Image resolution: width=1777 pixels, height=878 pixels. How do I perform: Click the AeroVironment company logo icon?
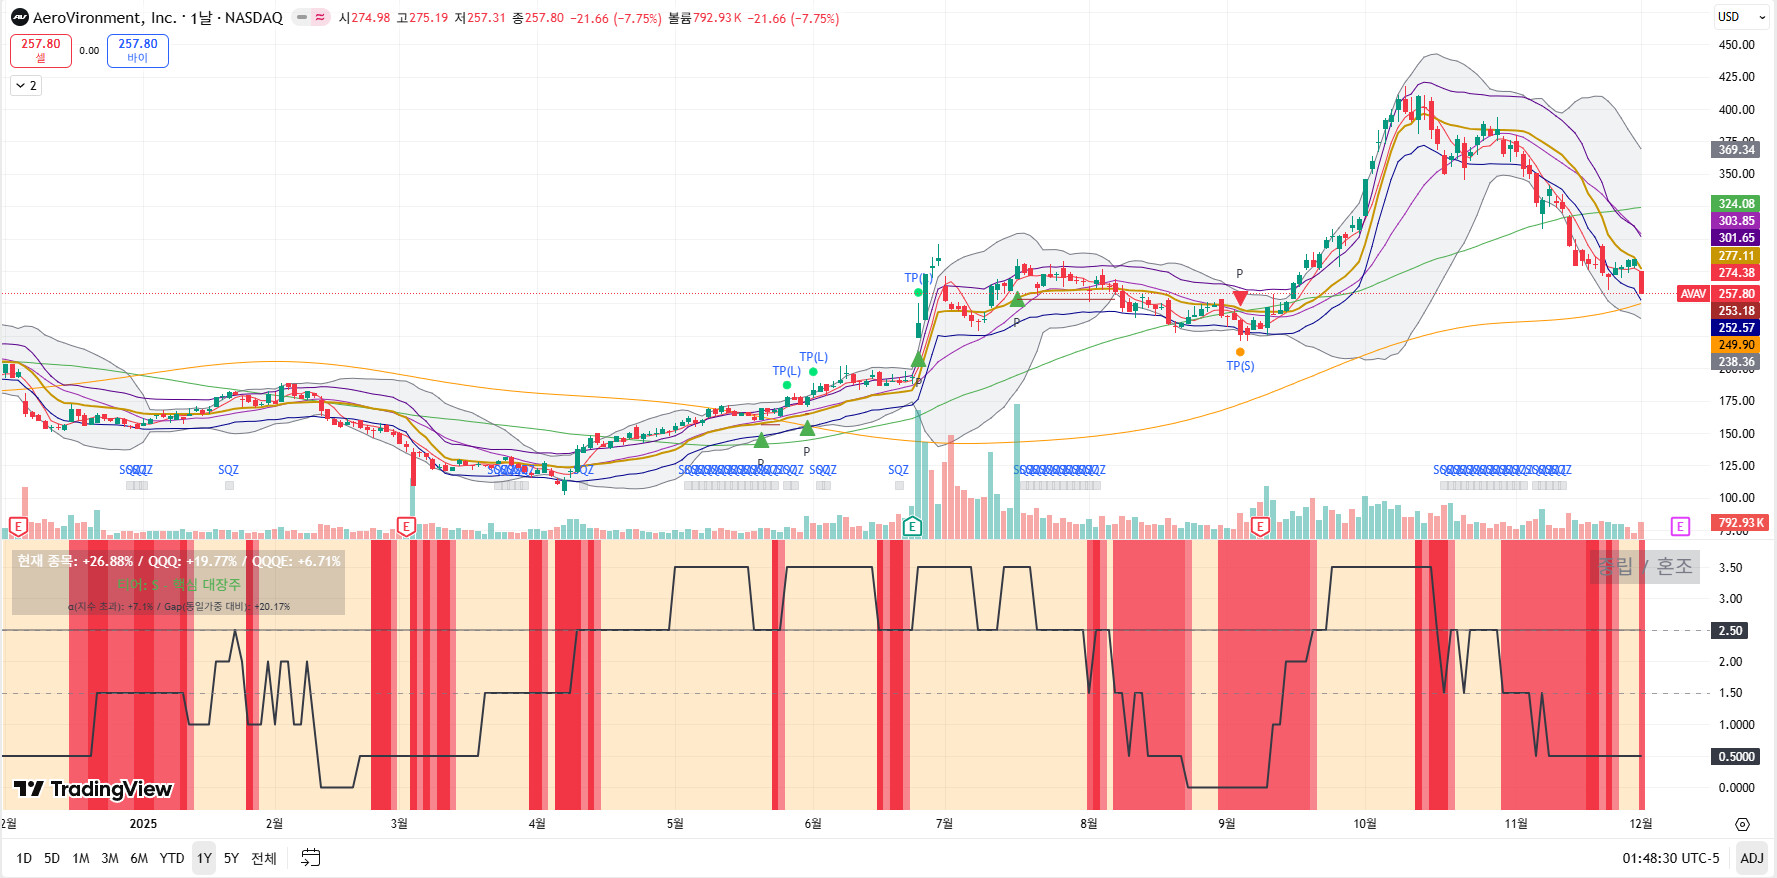pyautogui.click(x=20, y=18)
